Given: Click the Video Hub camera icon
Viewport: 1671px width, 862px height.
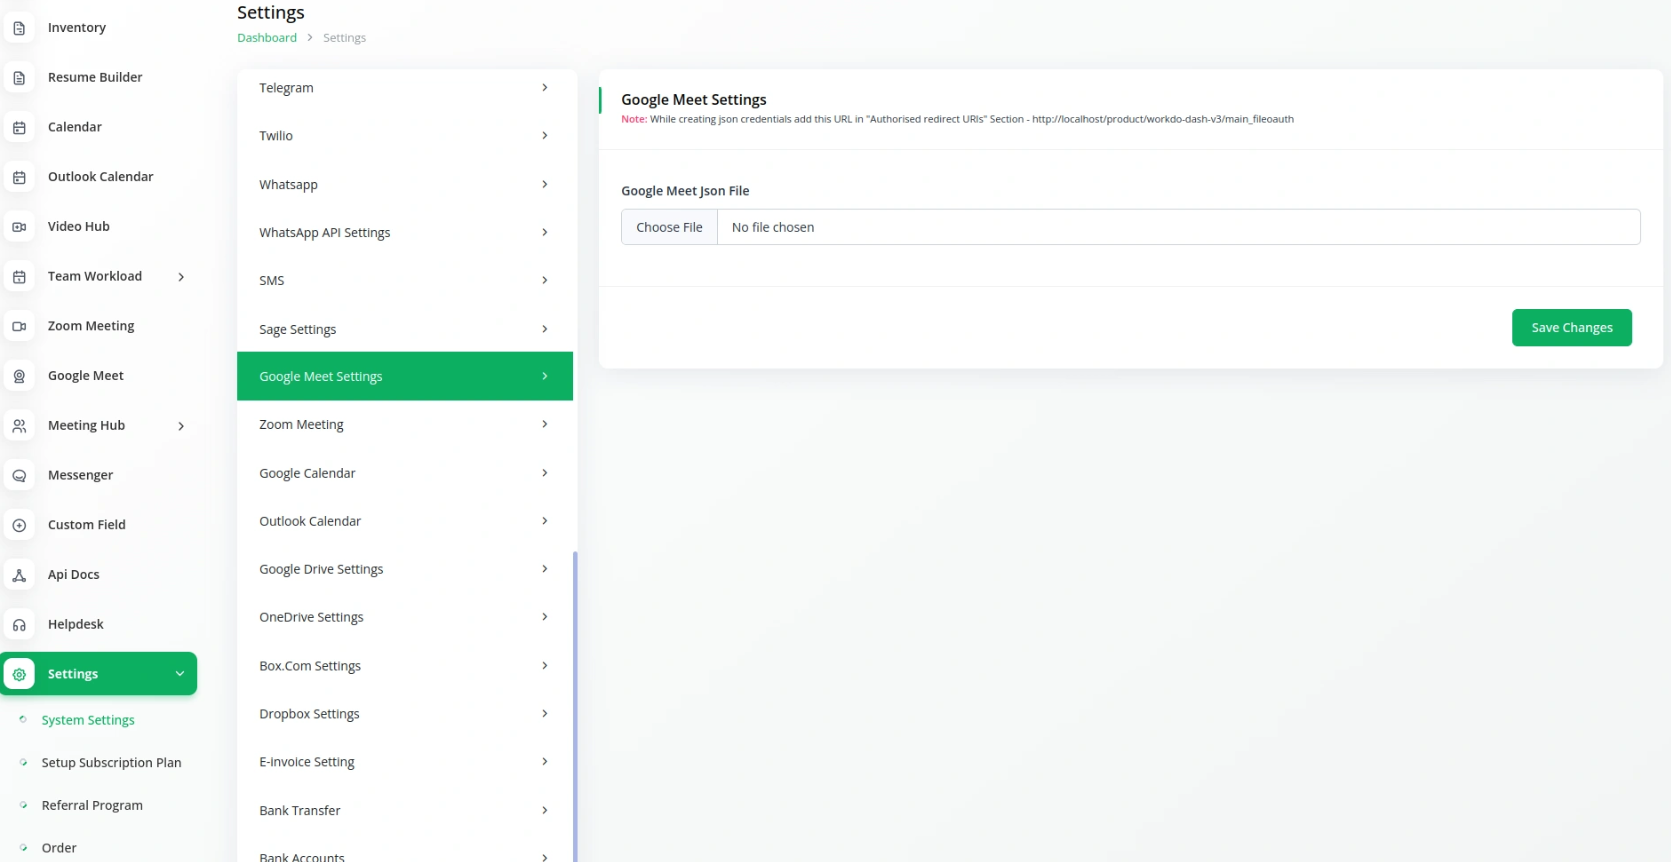Looking at the screenshot, I should point(19,227).
